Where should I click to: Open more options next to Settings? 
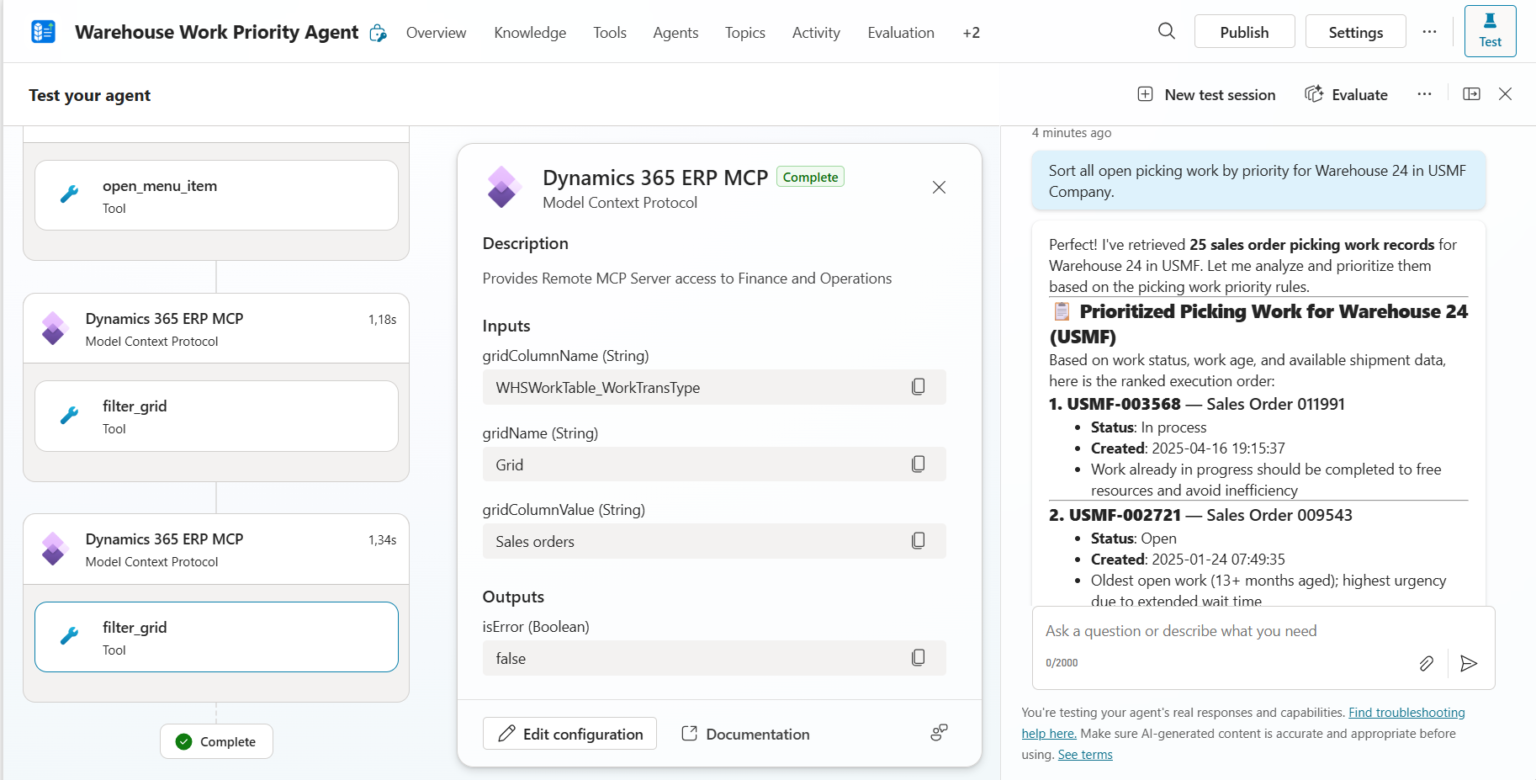[1429, 32]
